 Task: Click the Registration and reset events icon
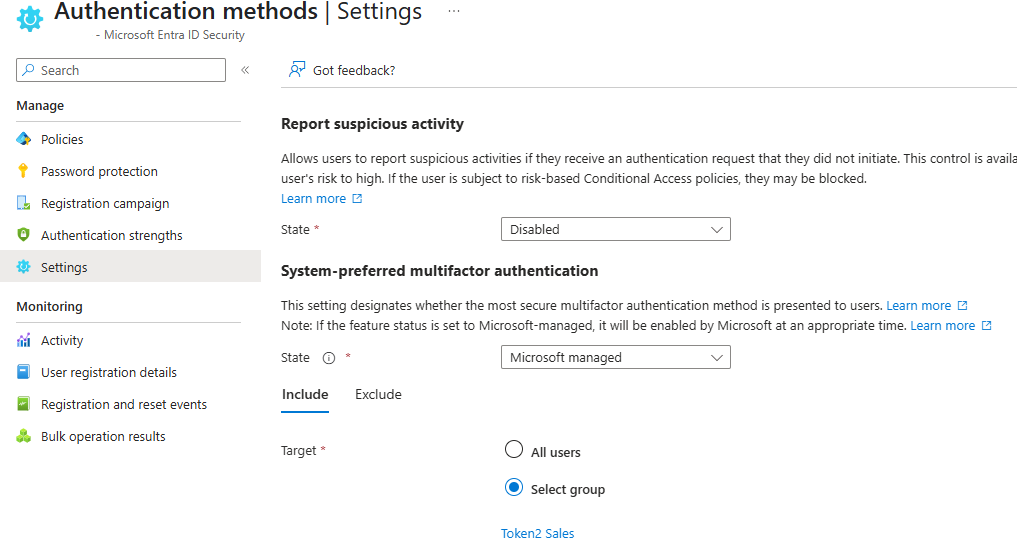[24, 404]
